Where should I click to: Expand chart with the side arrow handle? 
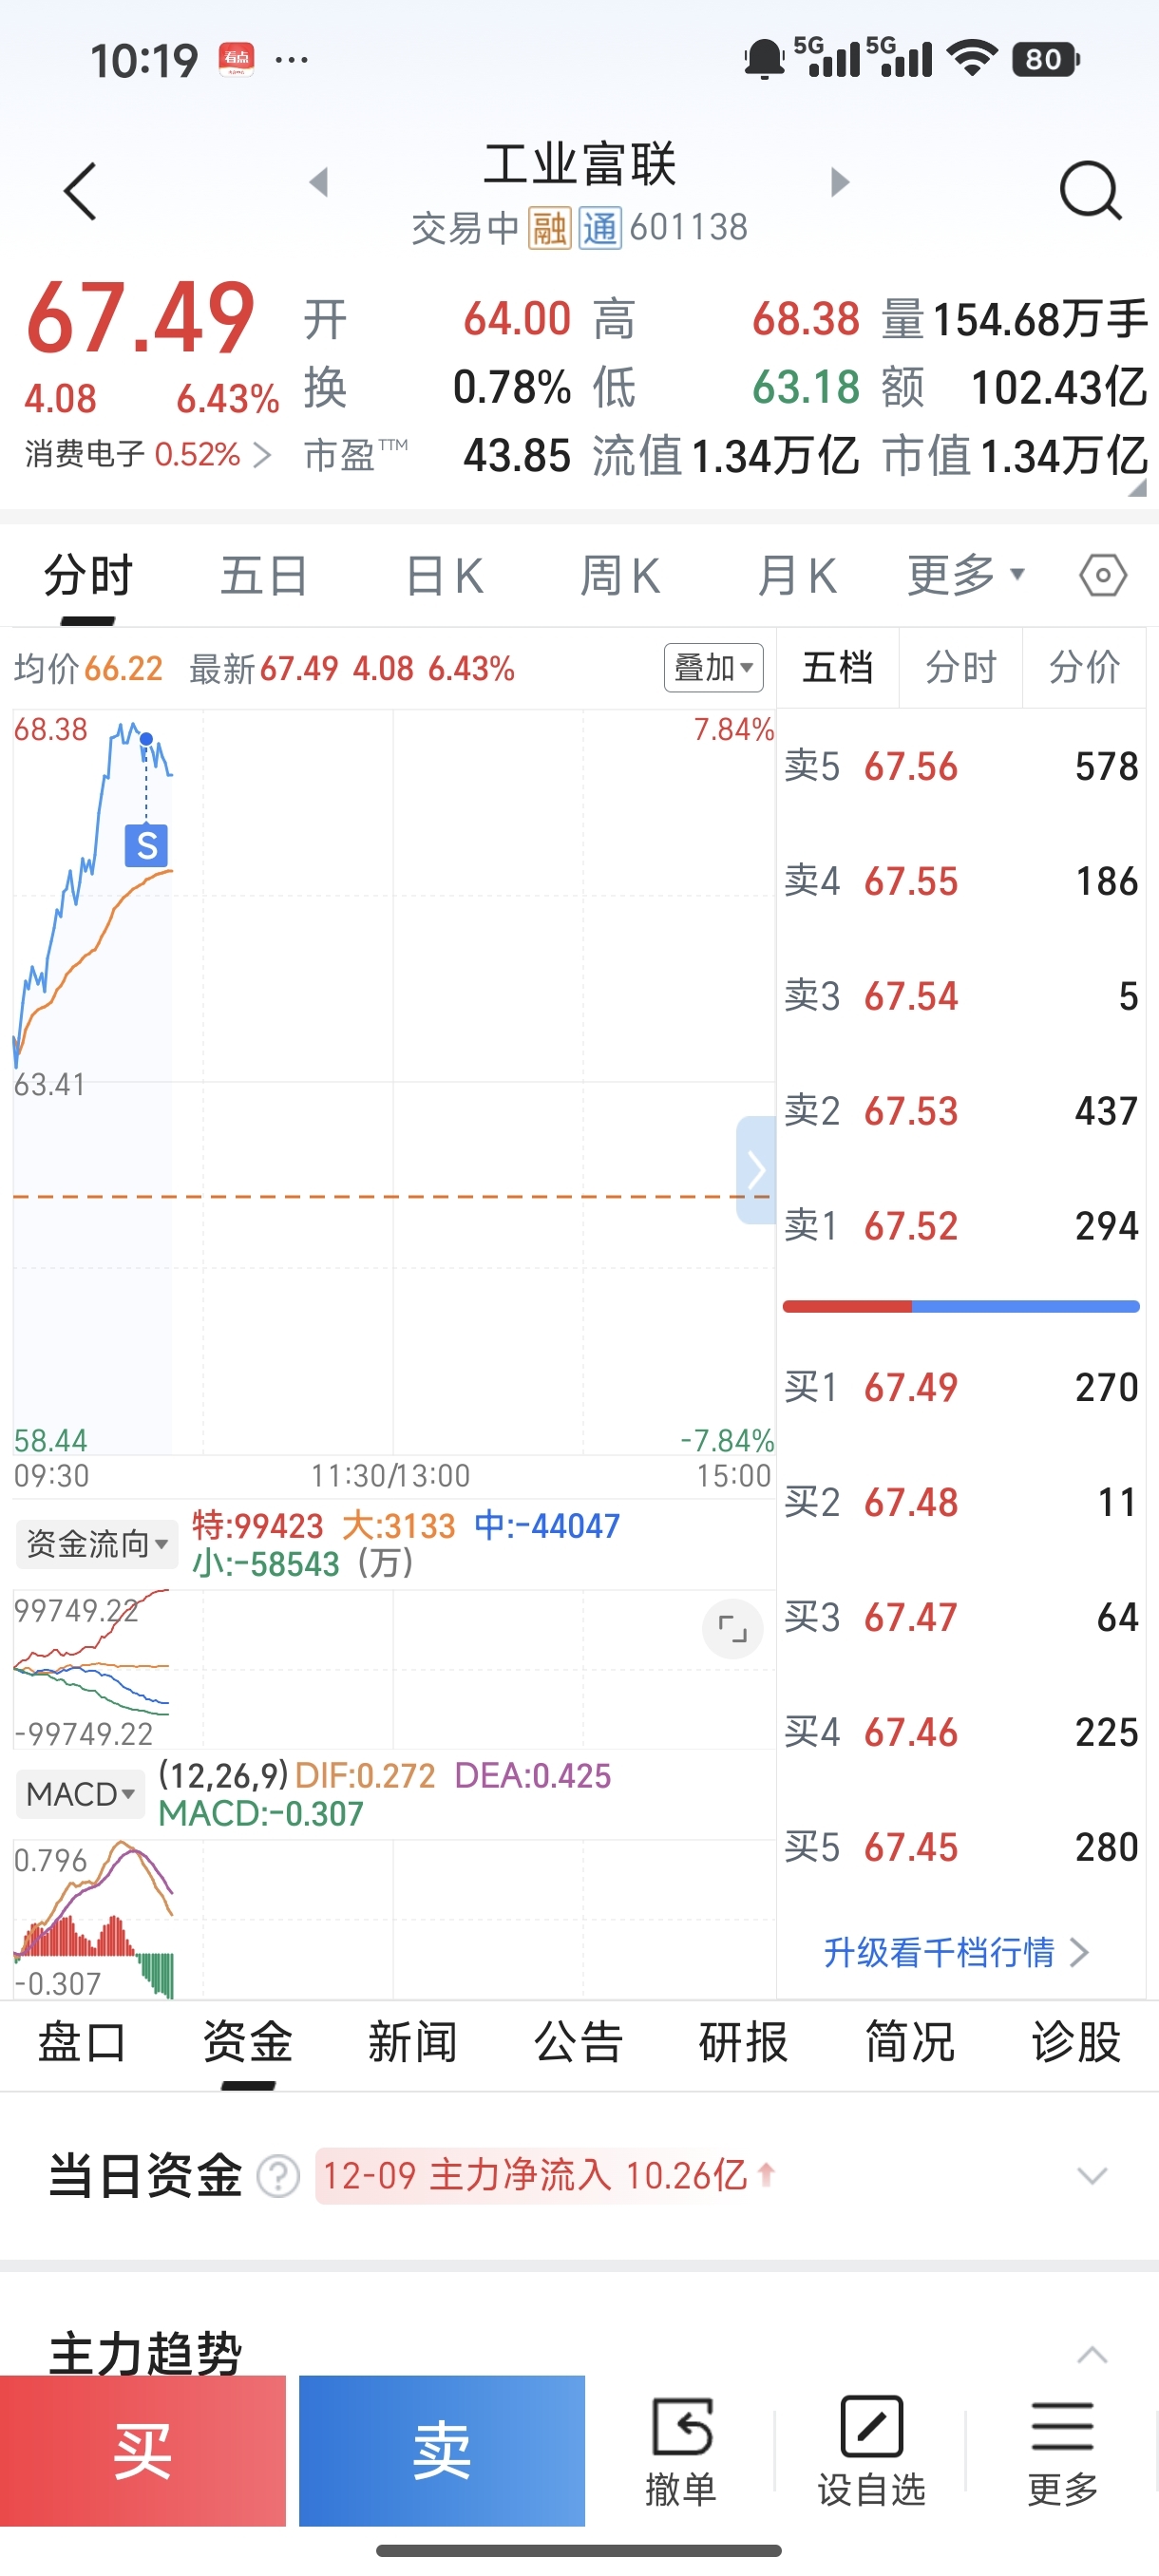point(756,1170)
